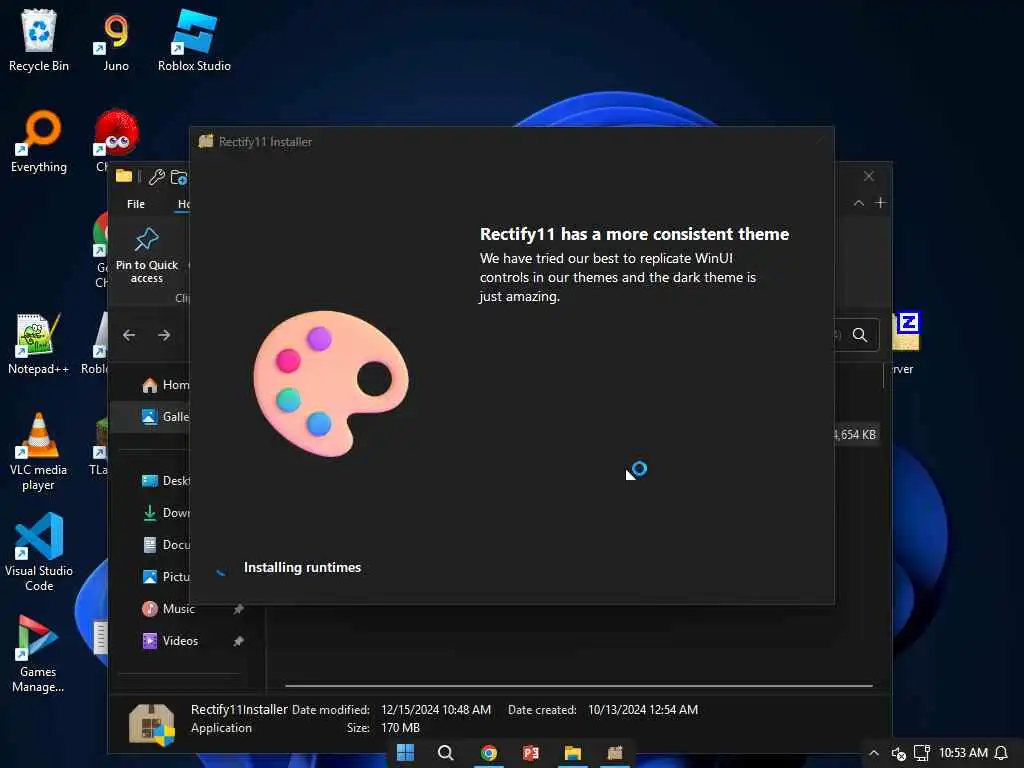
Task: Open Google Chrome from taskbar
Action: (x=488, y=752)
